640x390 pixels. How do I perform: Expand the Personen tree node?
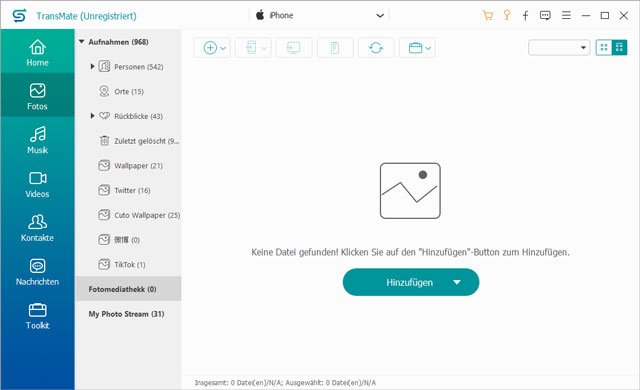tap(92, 66)
